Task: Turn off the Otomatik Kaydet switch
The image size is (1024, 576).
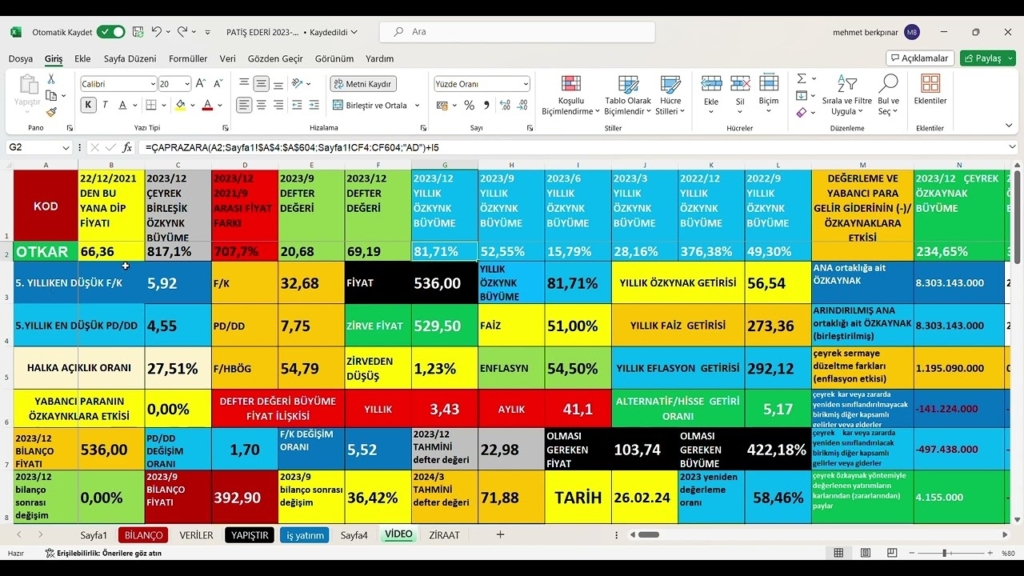Action: (110, 32)
